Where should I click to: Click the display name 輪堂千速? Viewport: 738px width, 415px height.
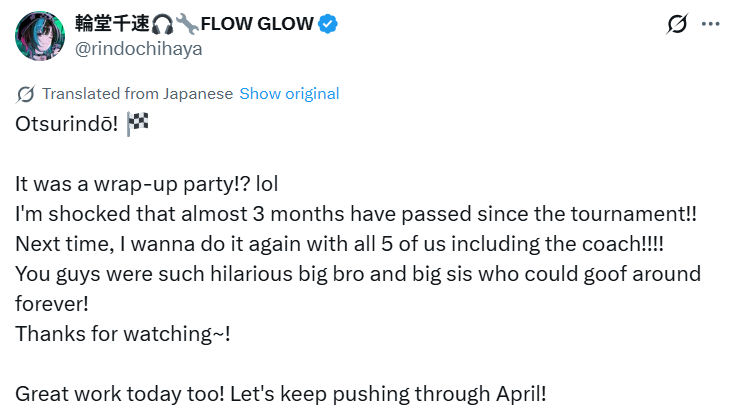(x=112, y=24)
